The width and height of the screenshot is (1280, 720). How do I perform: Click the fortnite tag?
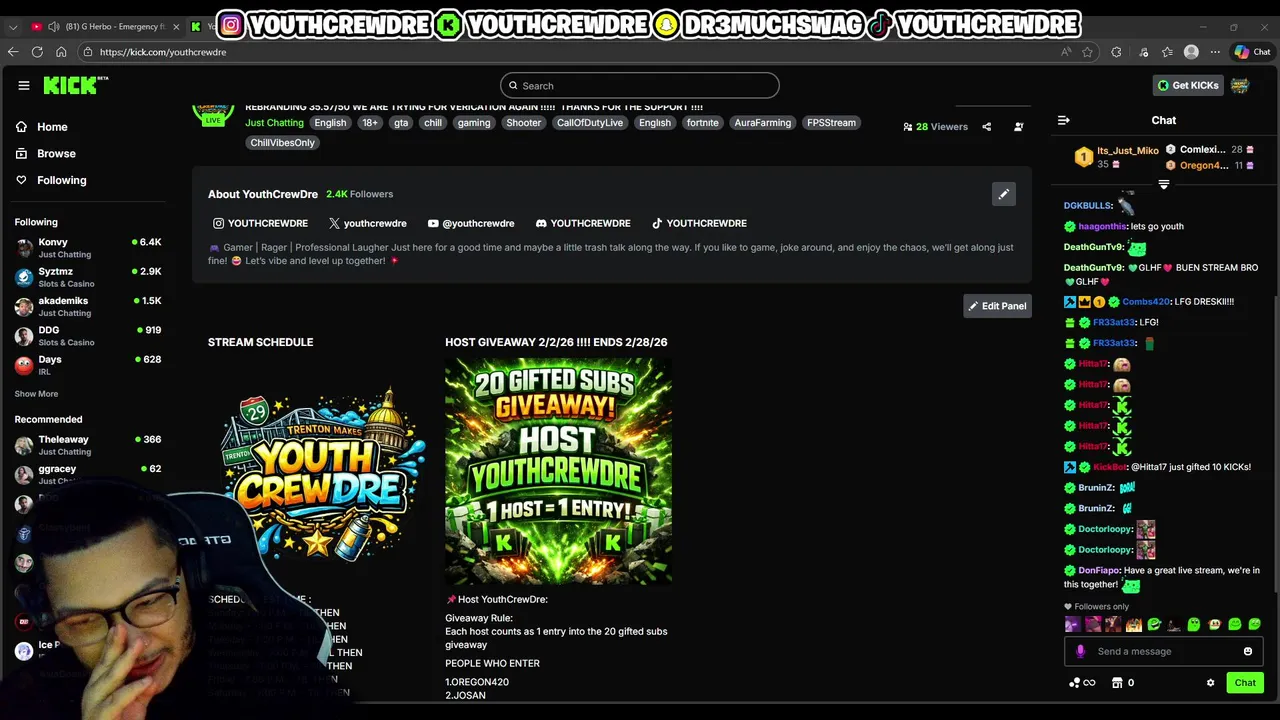coord(702,123)
